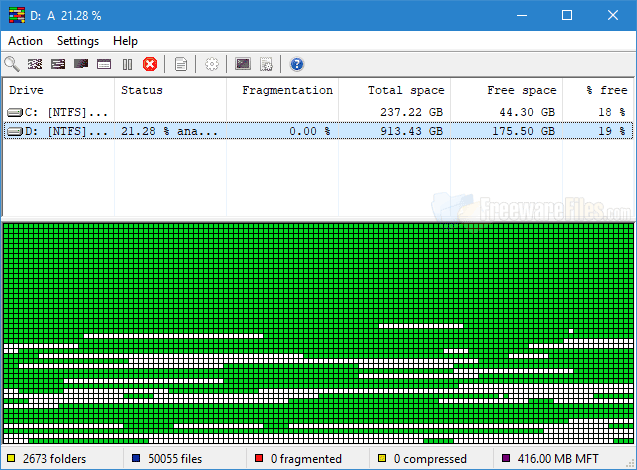Click the blue files color swatch
Image resolution: width=637 pixels, height=470 pixels.
(136, 458)
